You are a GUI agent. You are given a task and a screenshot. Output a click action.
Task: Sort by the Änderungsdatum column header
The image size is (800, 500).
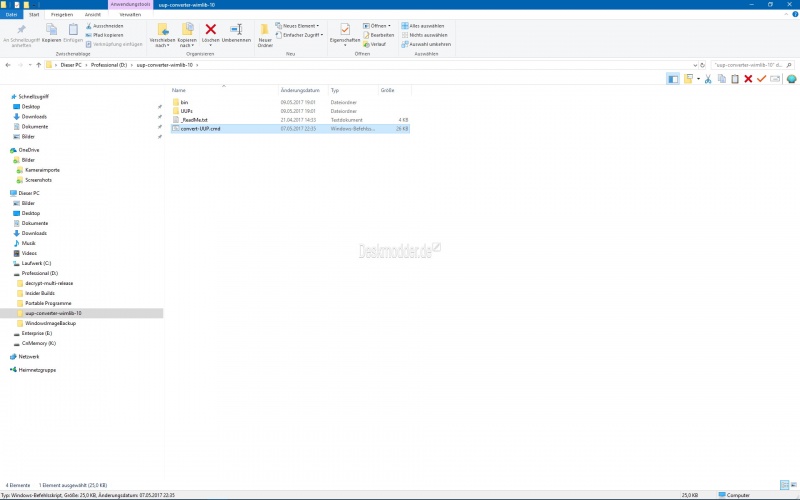point(304,90)
